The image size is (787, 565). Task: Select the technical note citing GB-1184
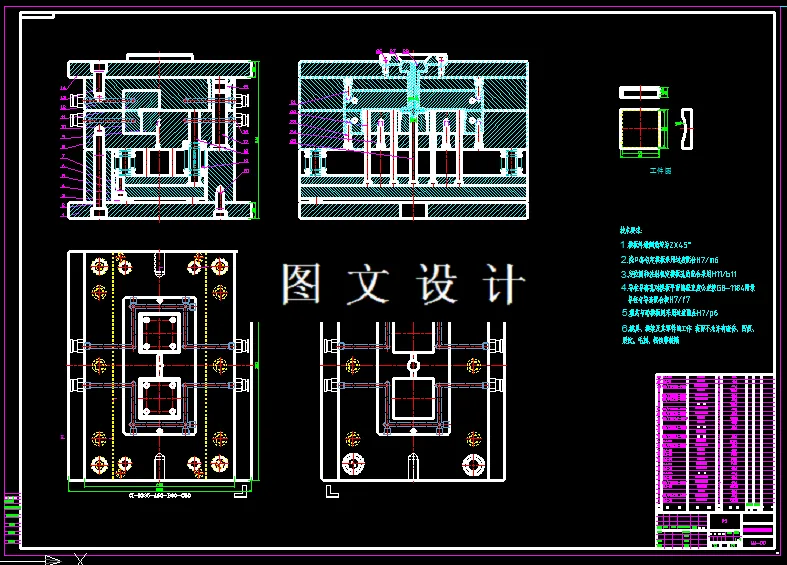point(688,288)
